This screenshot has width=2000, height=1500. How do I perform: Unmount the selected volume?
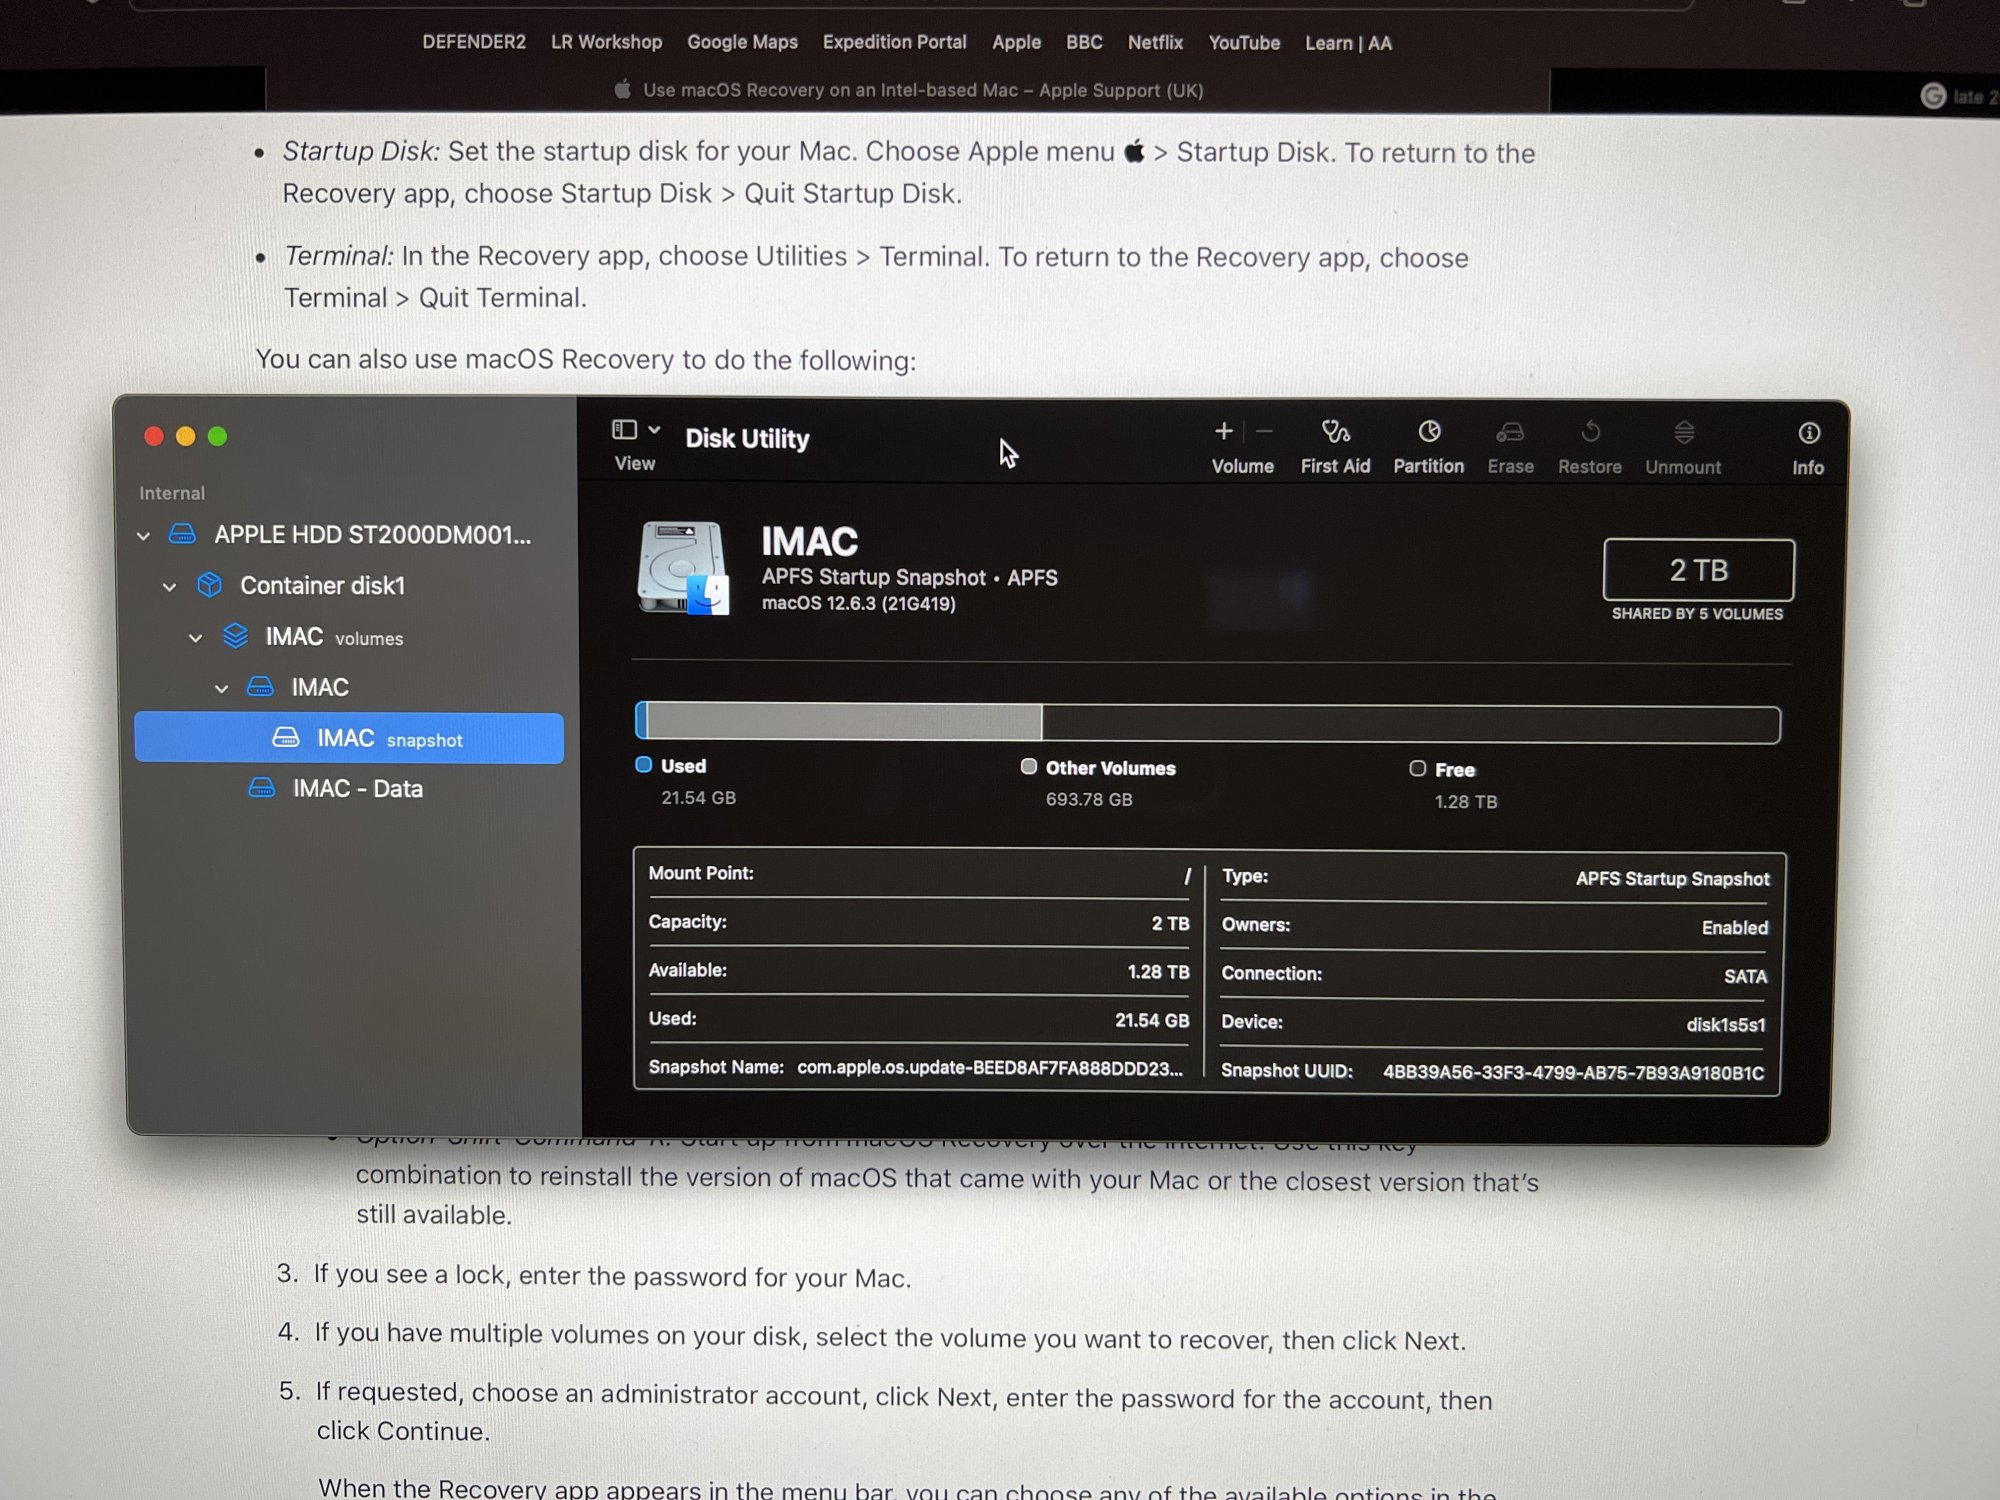tap(1683, 433)
